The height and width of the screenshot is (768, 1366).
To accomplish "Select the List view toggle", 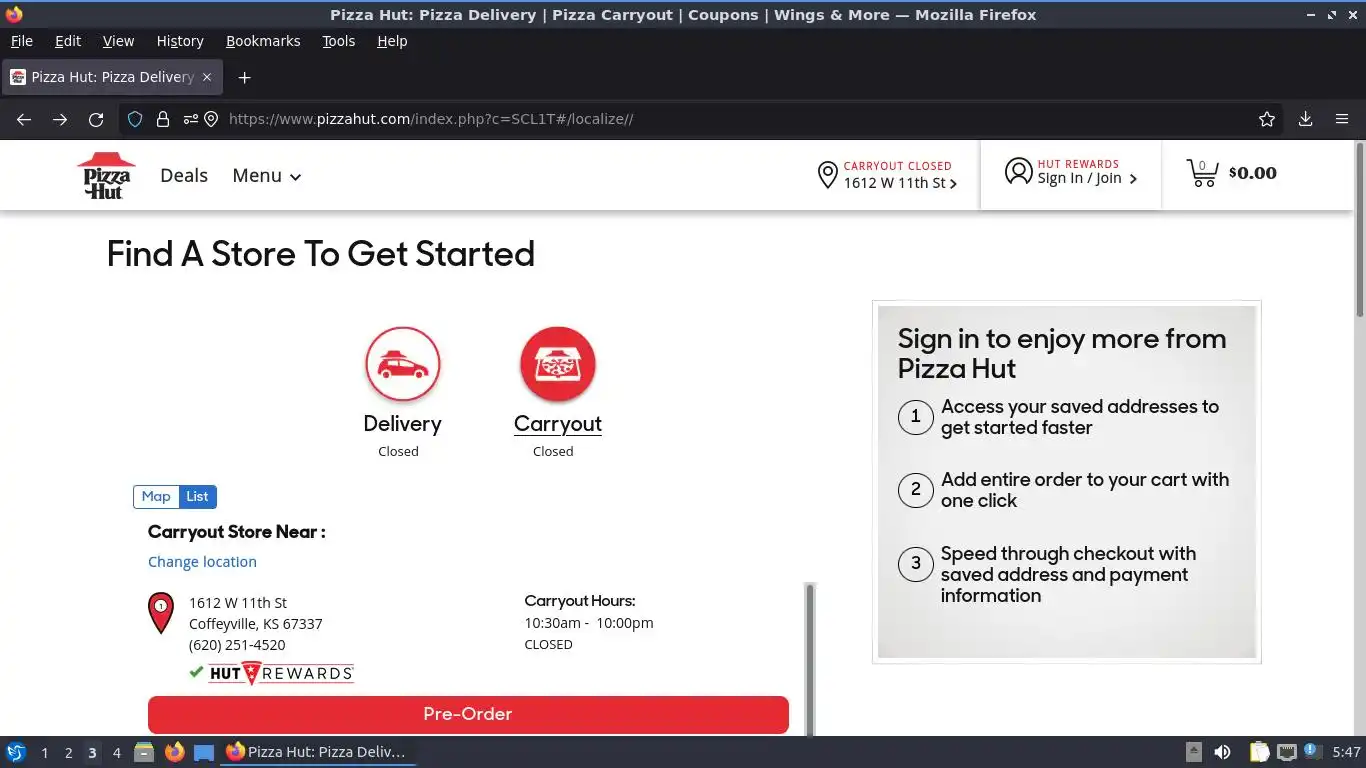I will [197, 497].
